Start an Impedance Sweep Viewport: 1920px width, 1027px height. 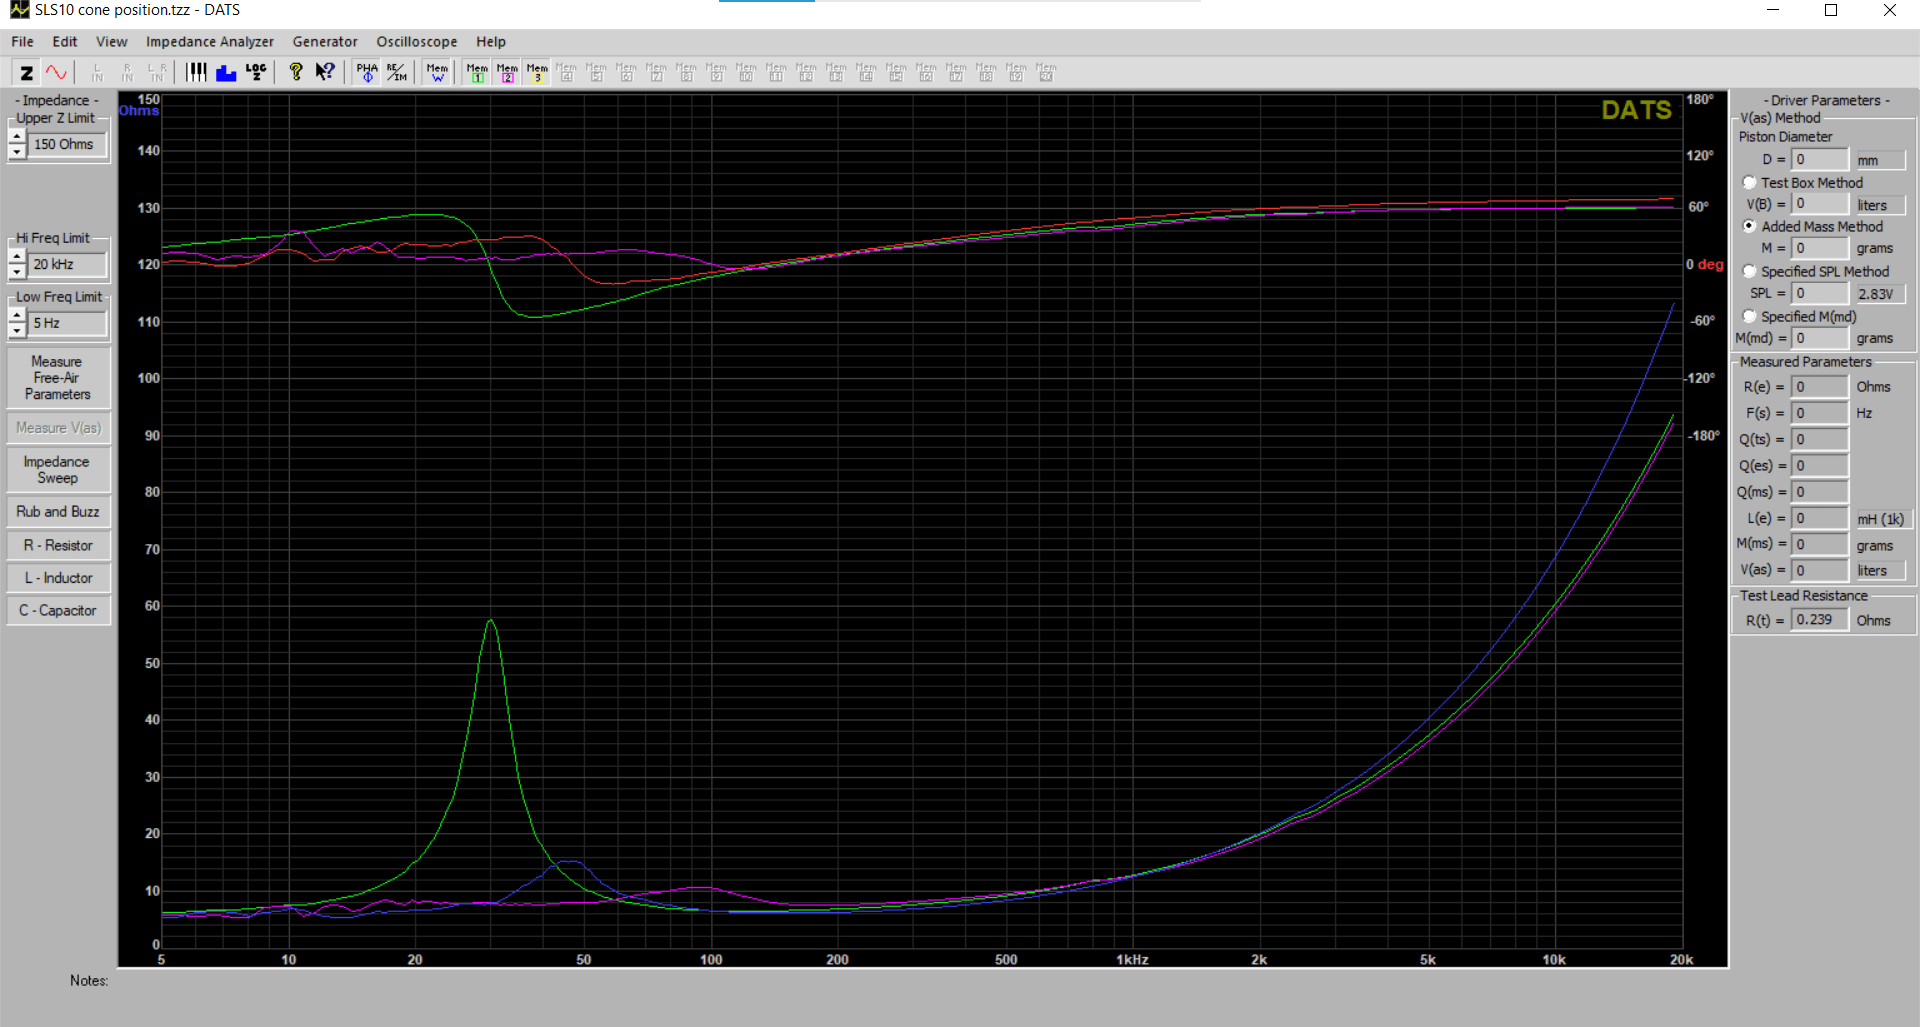(x=58, y=470)
